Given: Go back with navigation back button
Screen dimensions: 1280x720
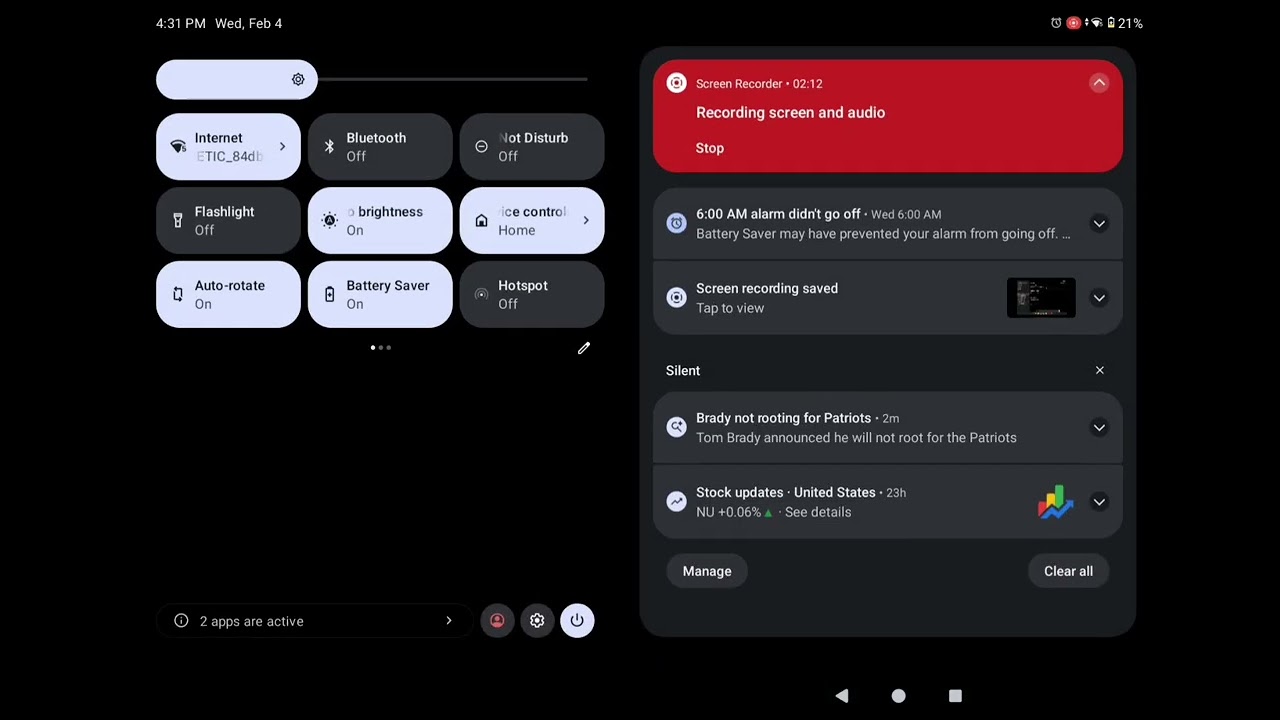Looking at the screenshot, I should [842, 696].
